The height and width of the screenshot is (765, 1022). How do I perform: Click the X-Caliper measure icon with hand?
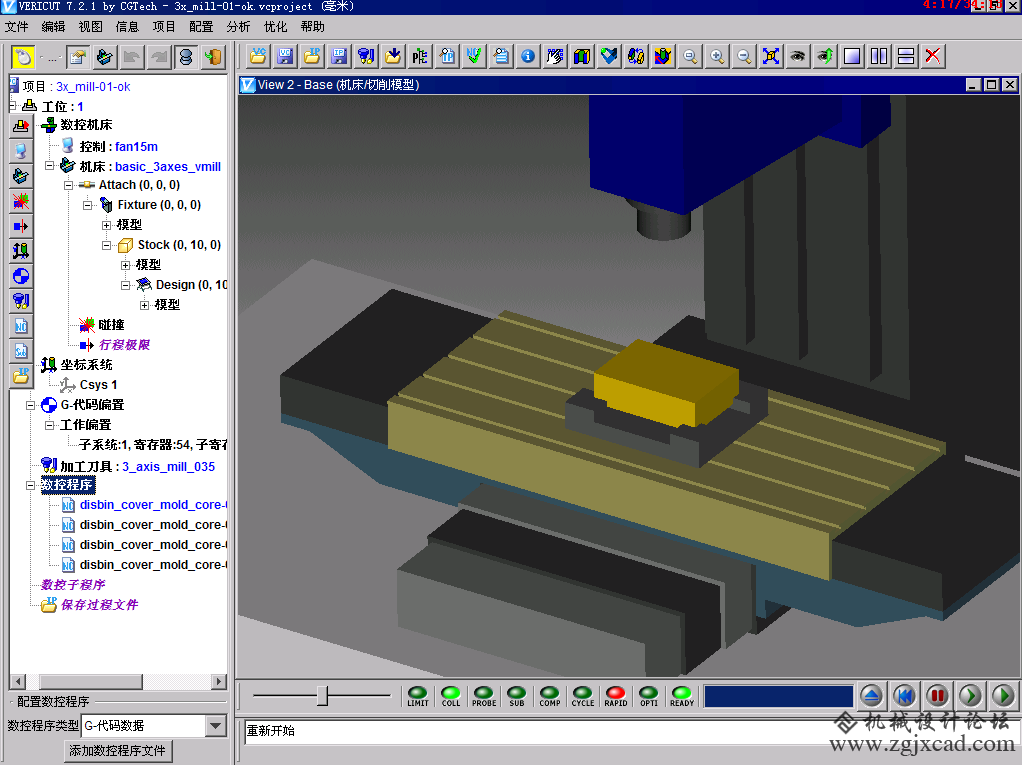555,56
